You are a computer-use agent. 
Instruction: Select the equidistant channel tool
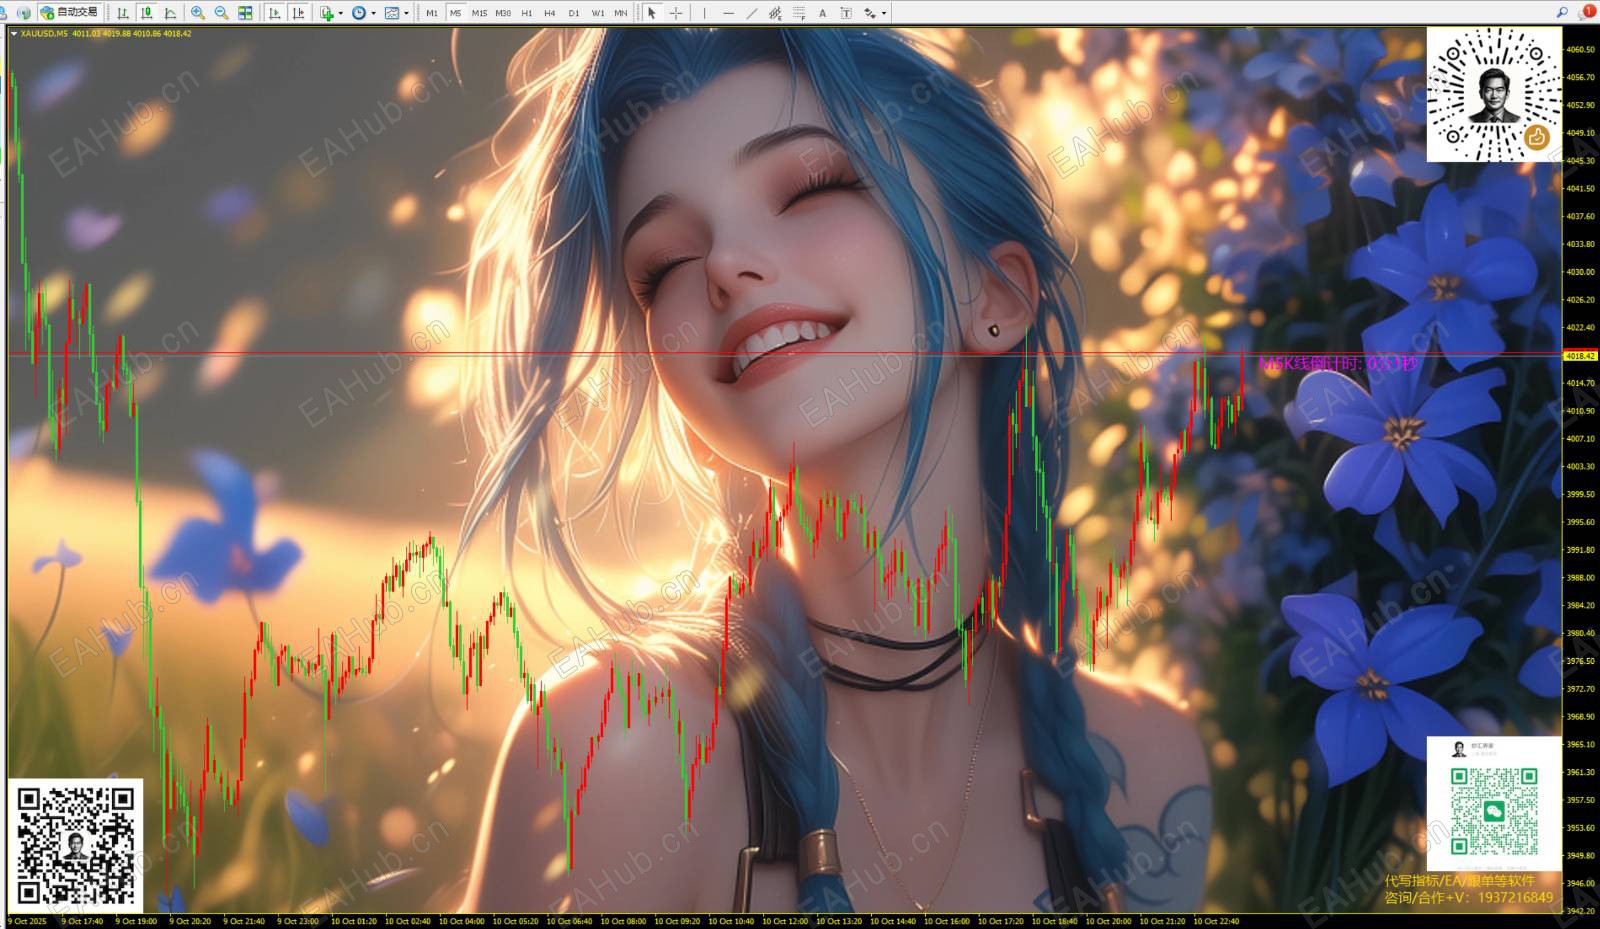[776, 13]
